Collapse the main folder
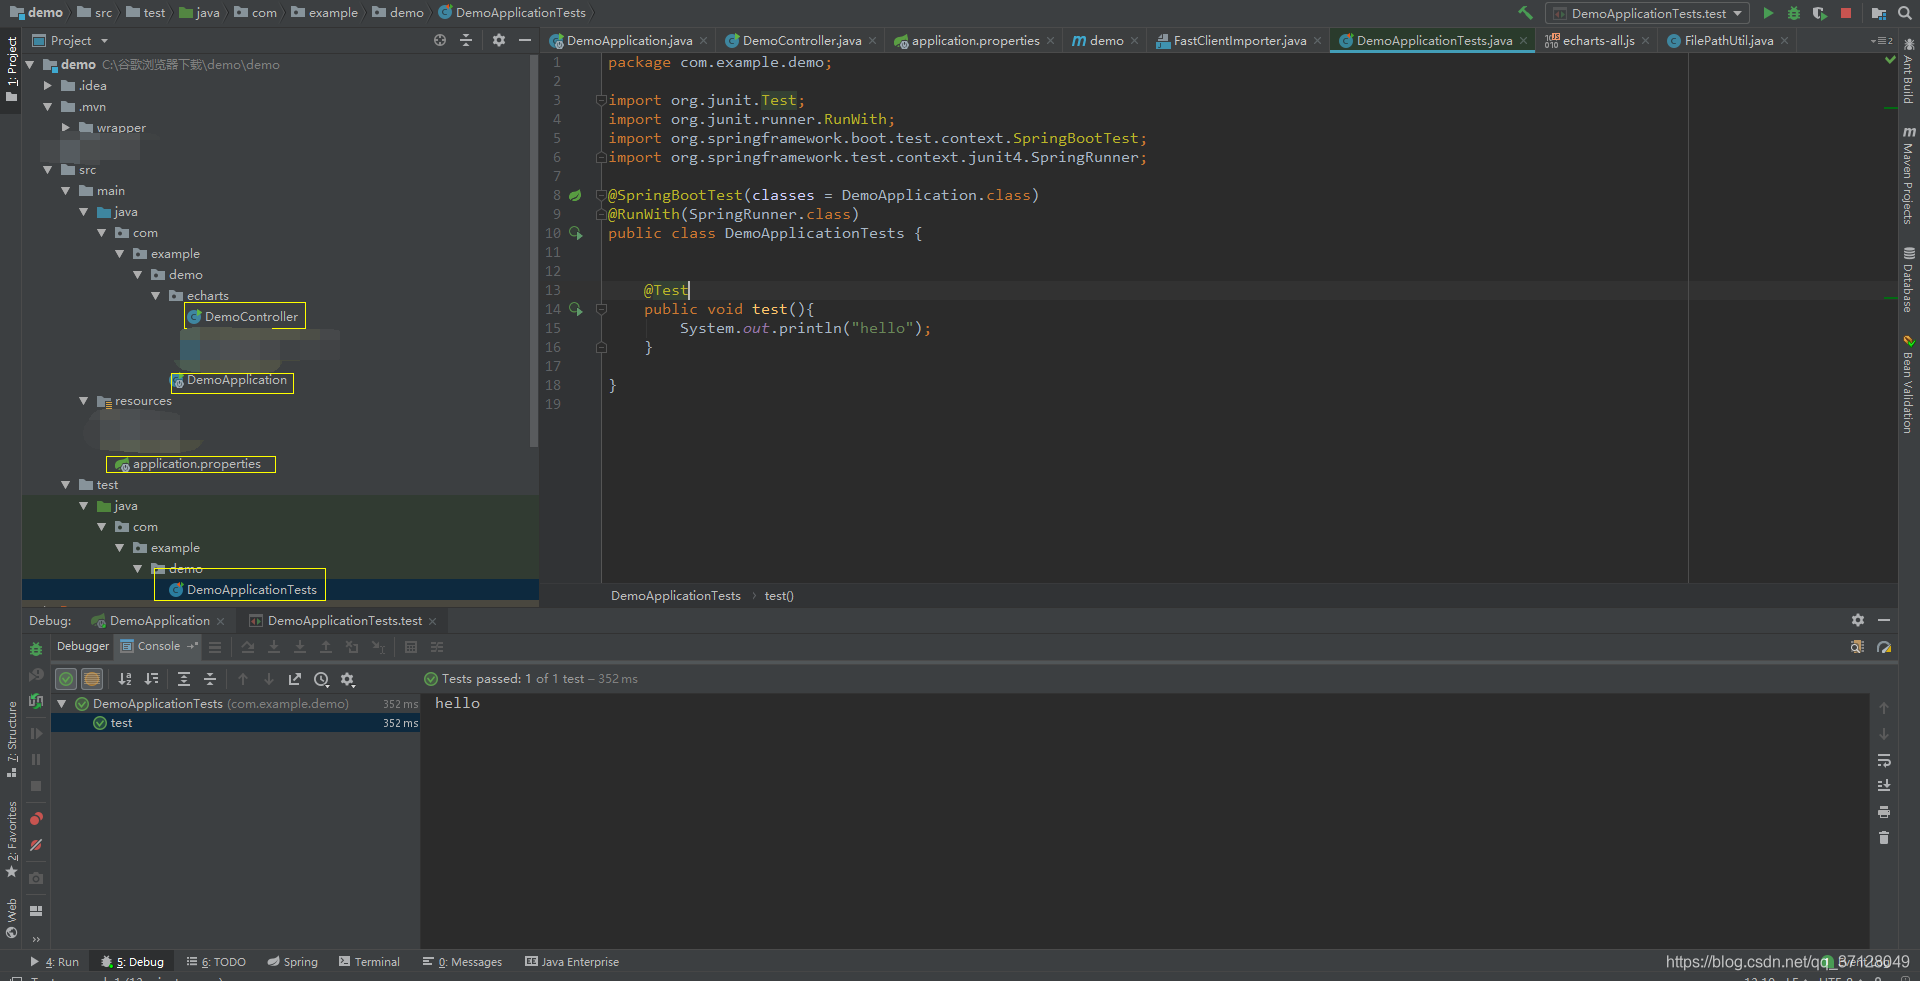1920x981 pixels. (x=65, y=191)
